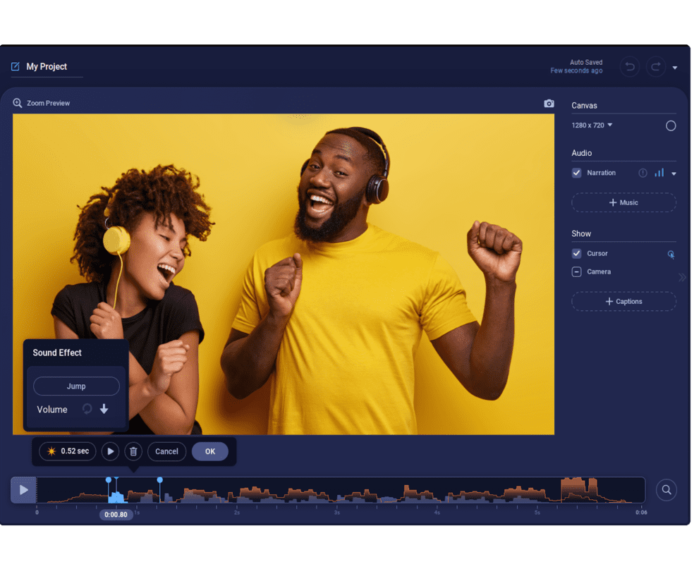The image size is (694, 569).
Task: Play the timeline with the main play button
Action: coord(23,490)
